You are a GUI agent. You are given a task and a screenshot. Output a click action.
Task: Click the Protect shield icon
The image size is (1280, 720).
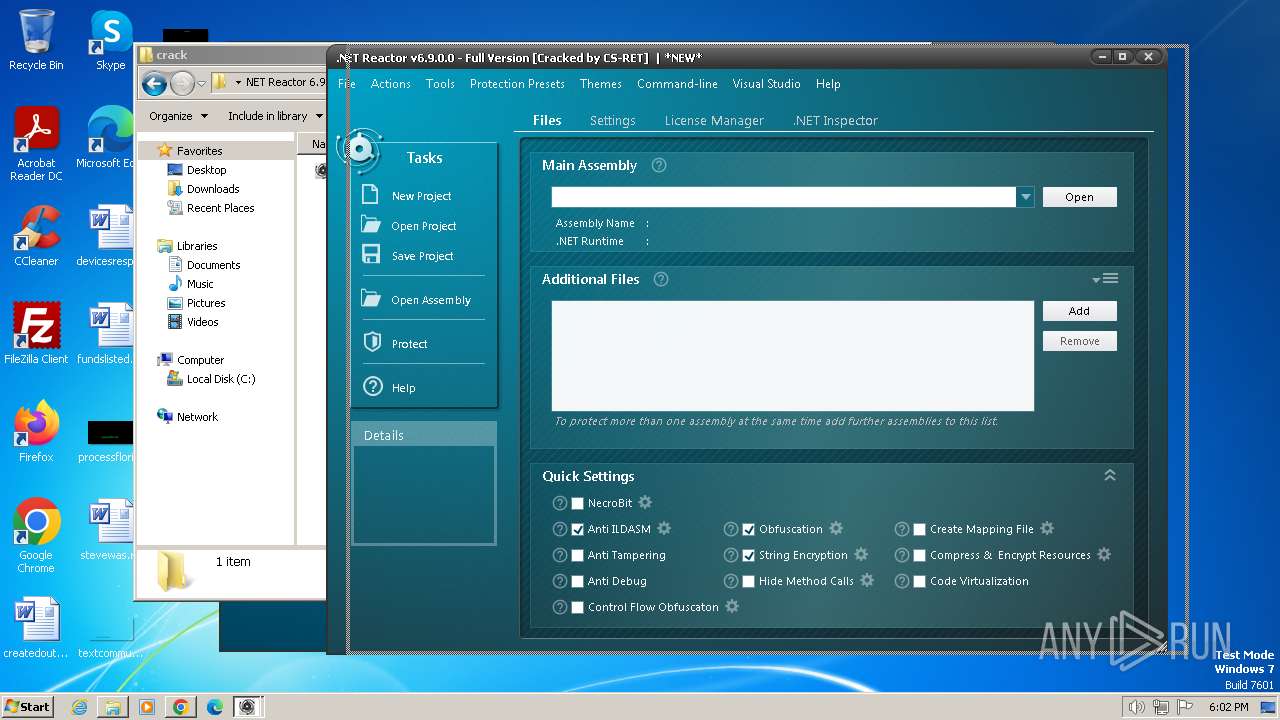pyautogui.click(x=372, y=342)
